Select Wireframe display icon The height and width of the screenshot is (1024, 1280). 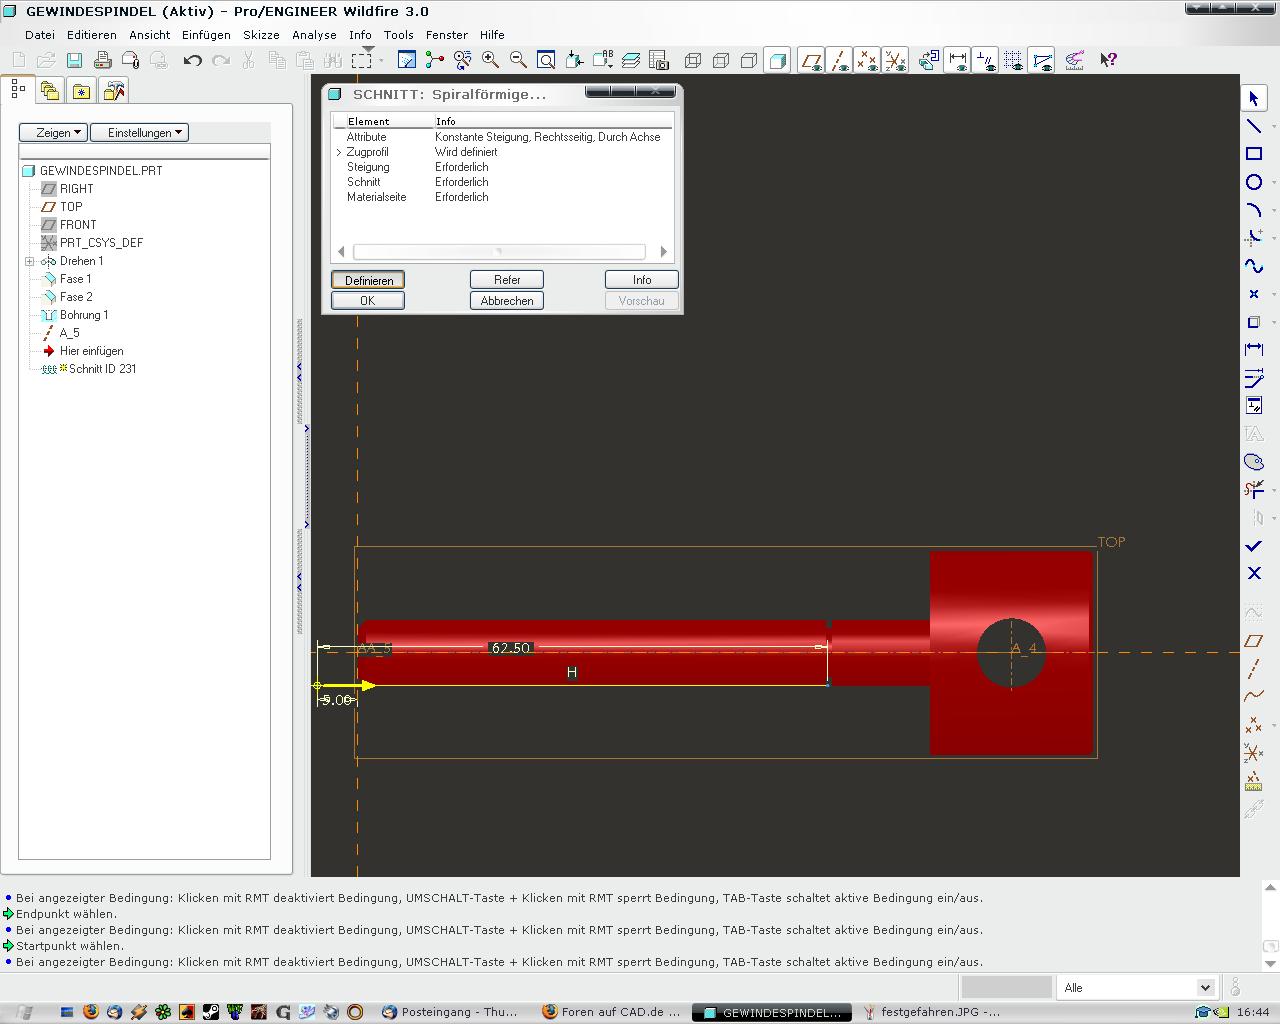click(x=693, y=60)
